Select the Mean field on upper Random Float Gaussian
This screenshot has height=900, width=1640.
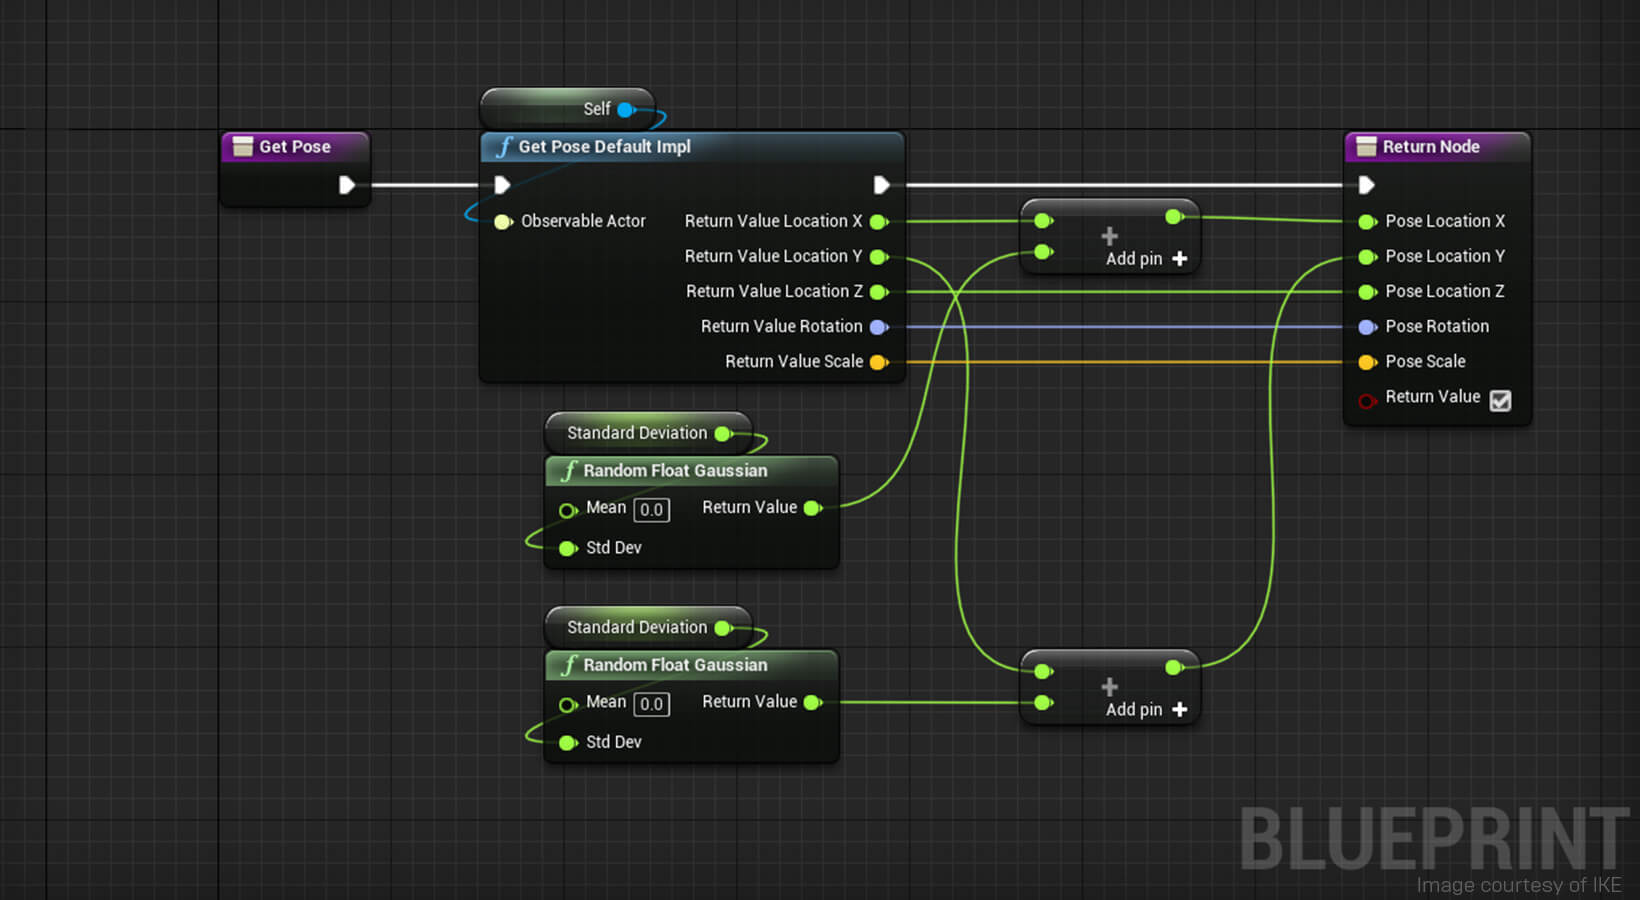click(x=651, y=509)
